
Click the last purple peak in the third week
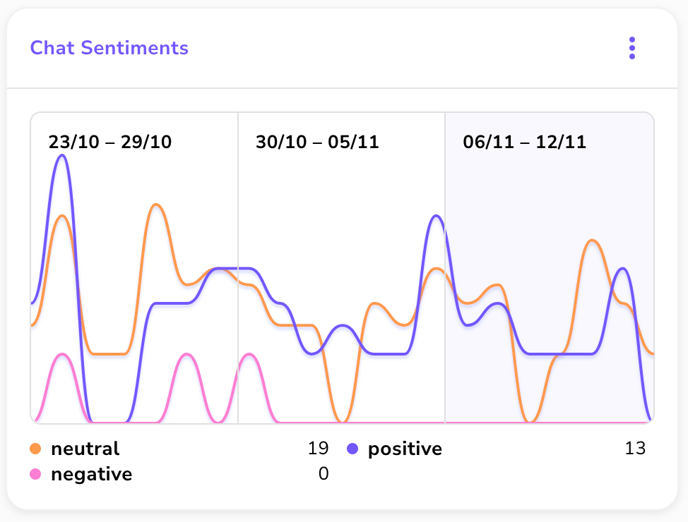click(622, 270)
